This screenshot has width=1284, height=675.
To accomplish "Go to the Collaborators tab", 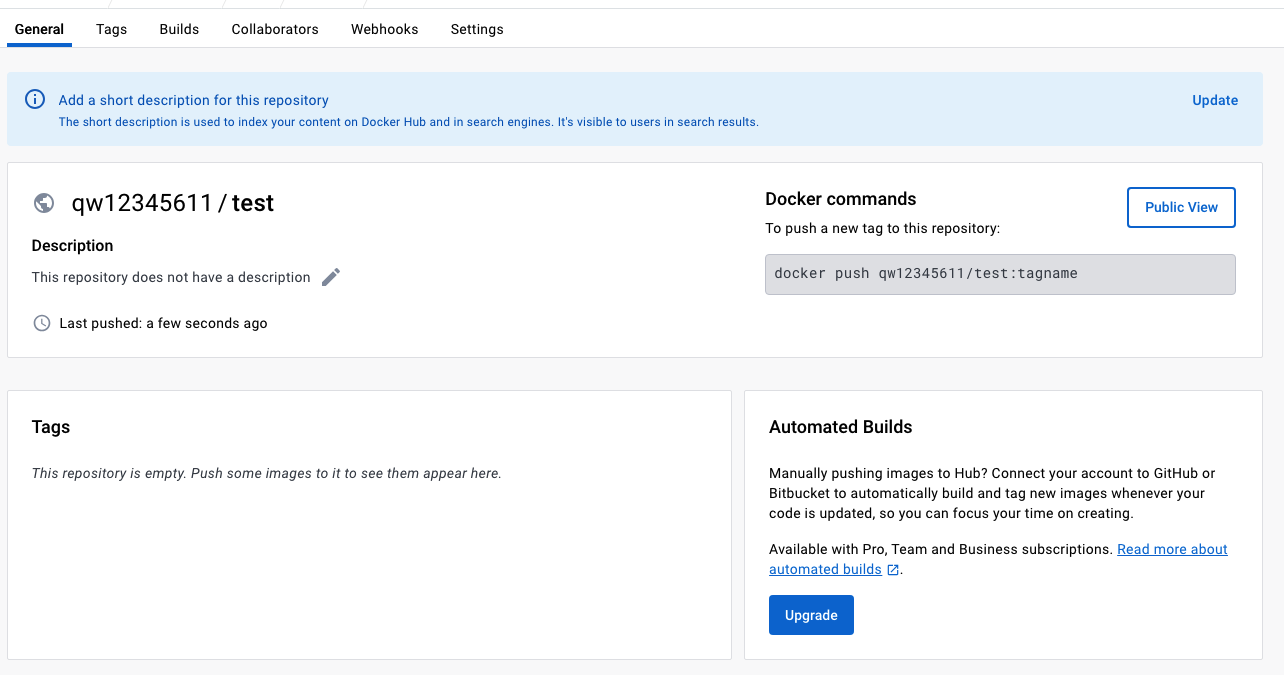I will (275, 29).
